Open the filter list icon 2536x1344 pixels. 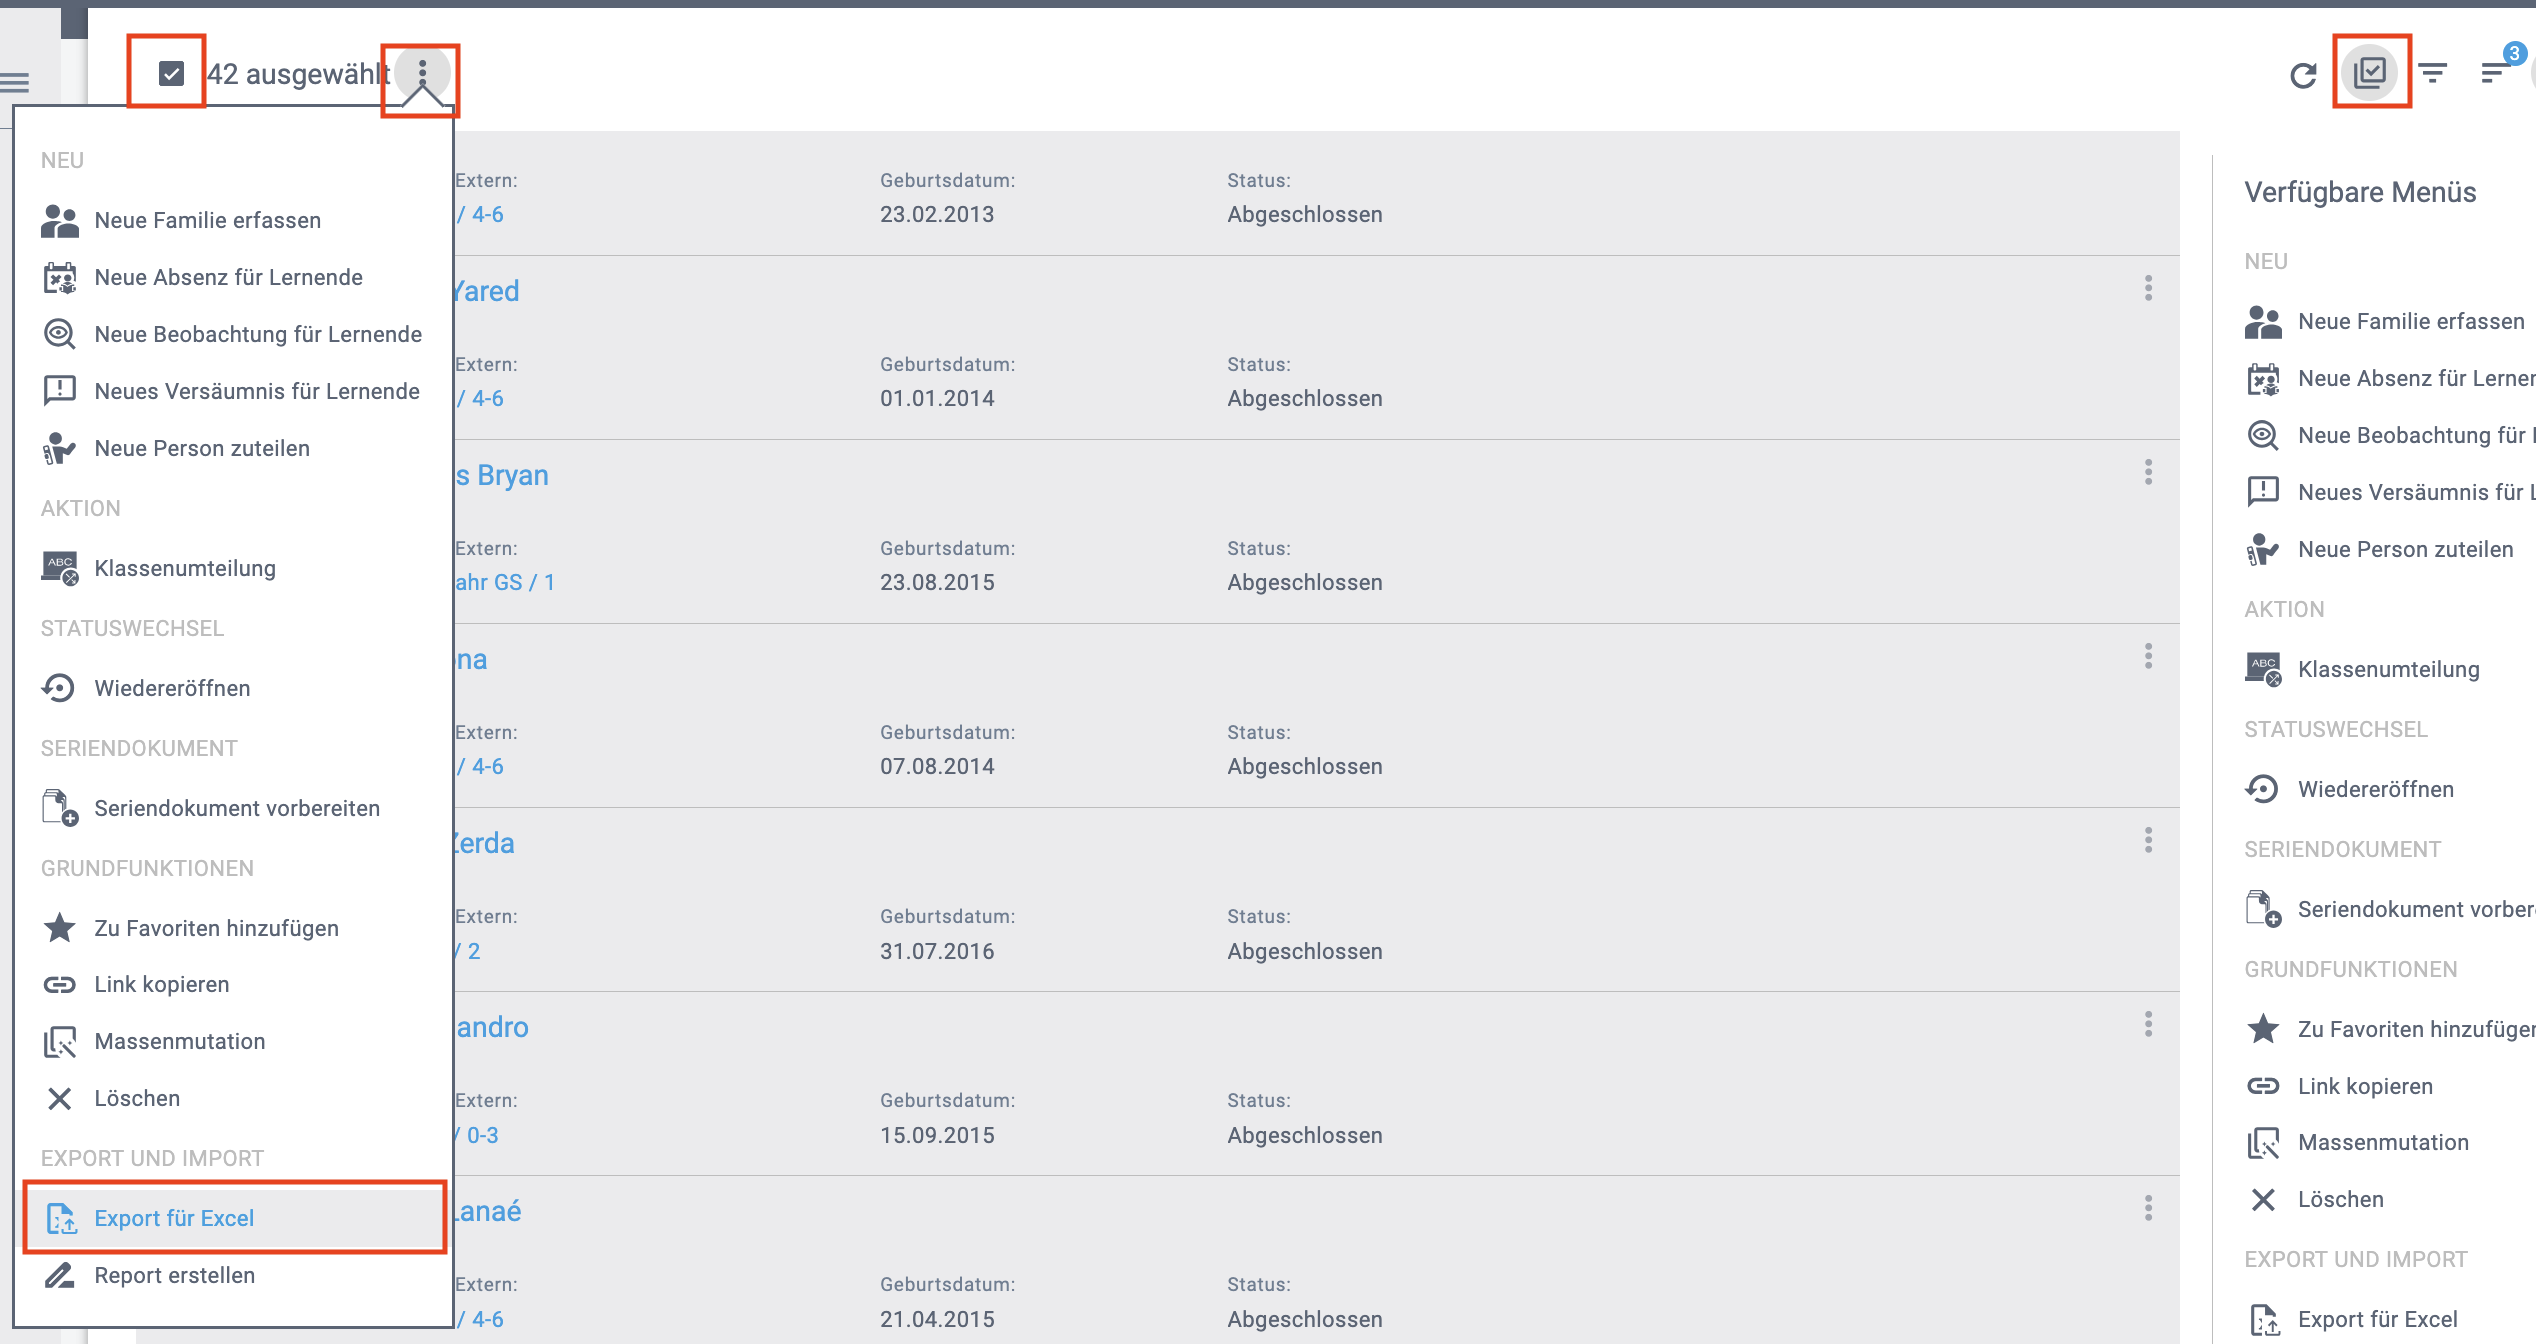2433,72
